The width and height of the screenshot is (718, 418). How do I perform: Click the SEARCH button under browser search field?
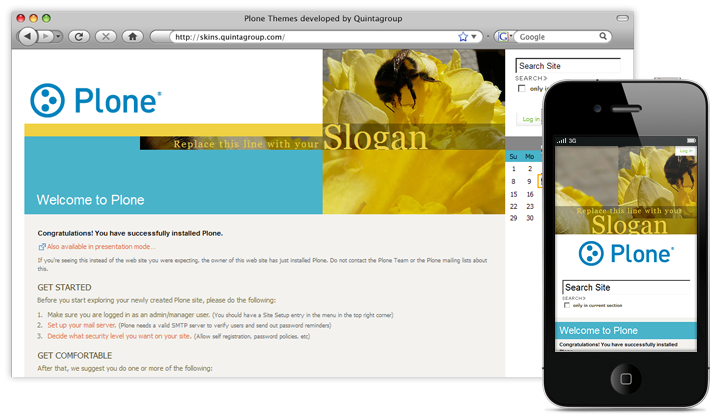click(531, 78)
